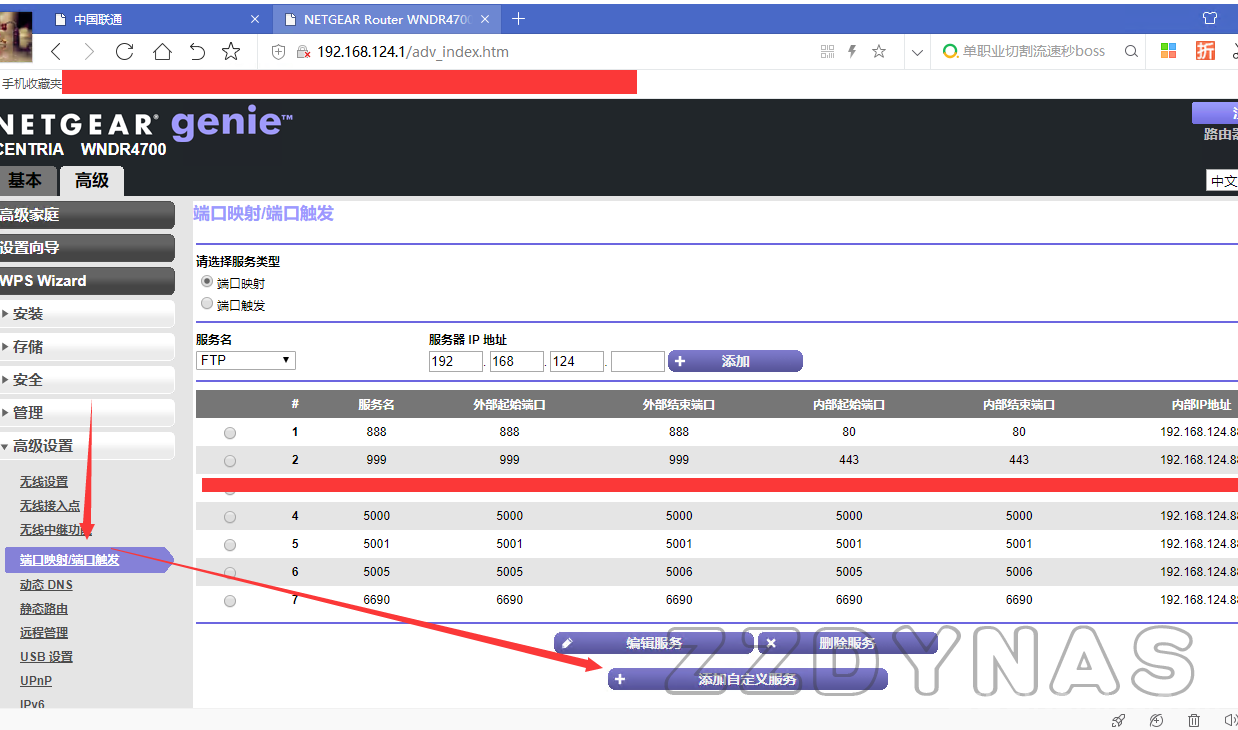The width and height of the screenshot is (1238, 730).
Task: Open the 无线设置 link
Action: 44,482
